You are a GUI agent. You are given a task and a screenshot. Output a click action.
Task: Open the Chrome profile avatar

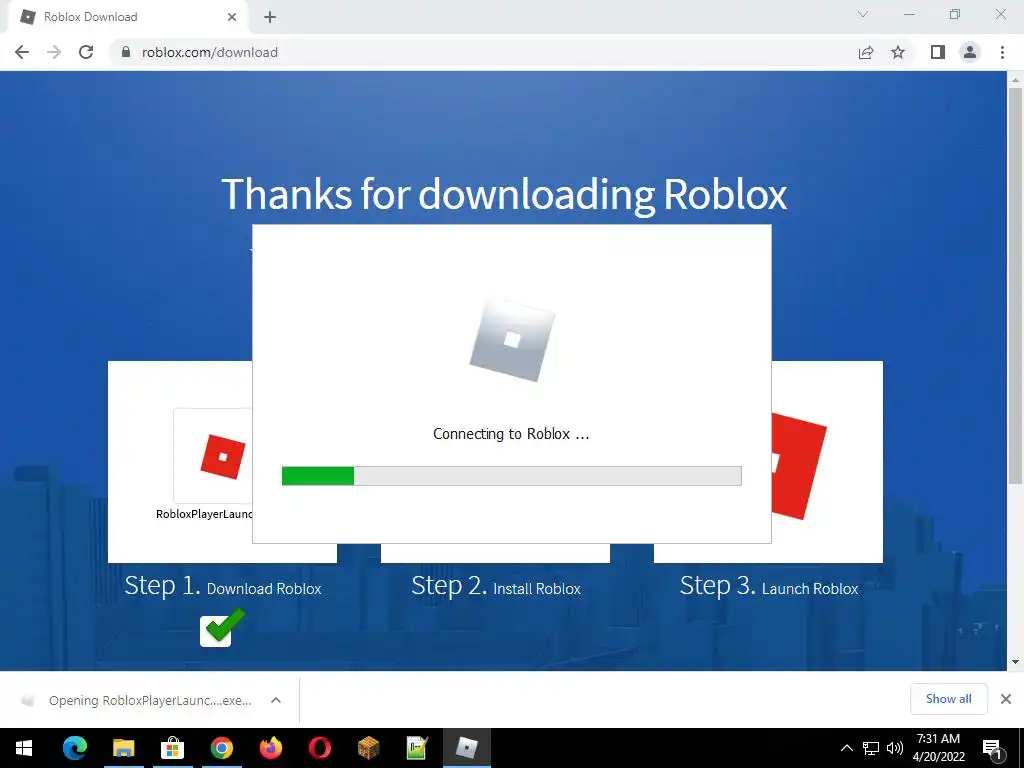point(970,52)
